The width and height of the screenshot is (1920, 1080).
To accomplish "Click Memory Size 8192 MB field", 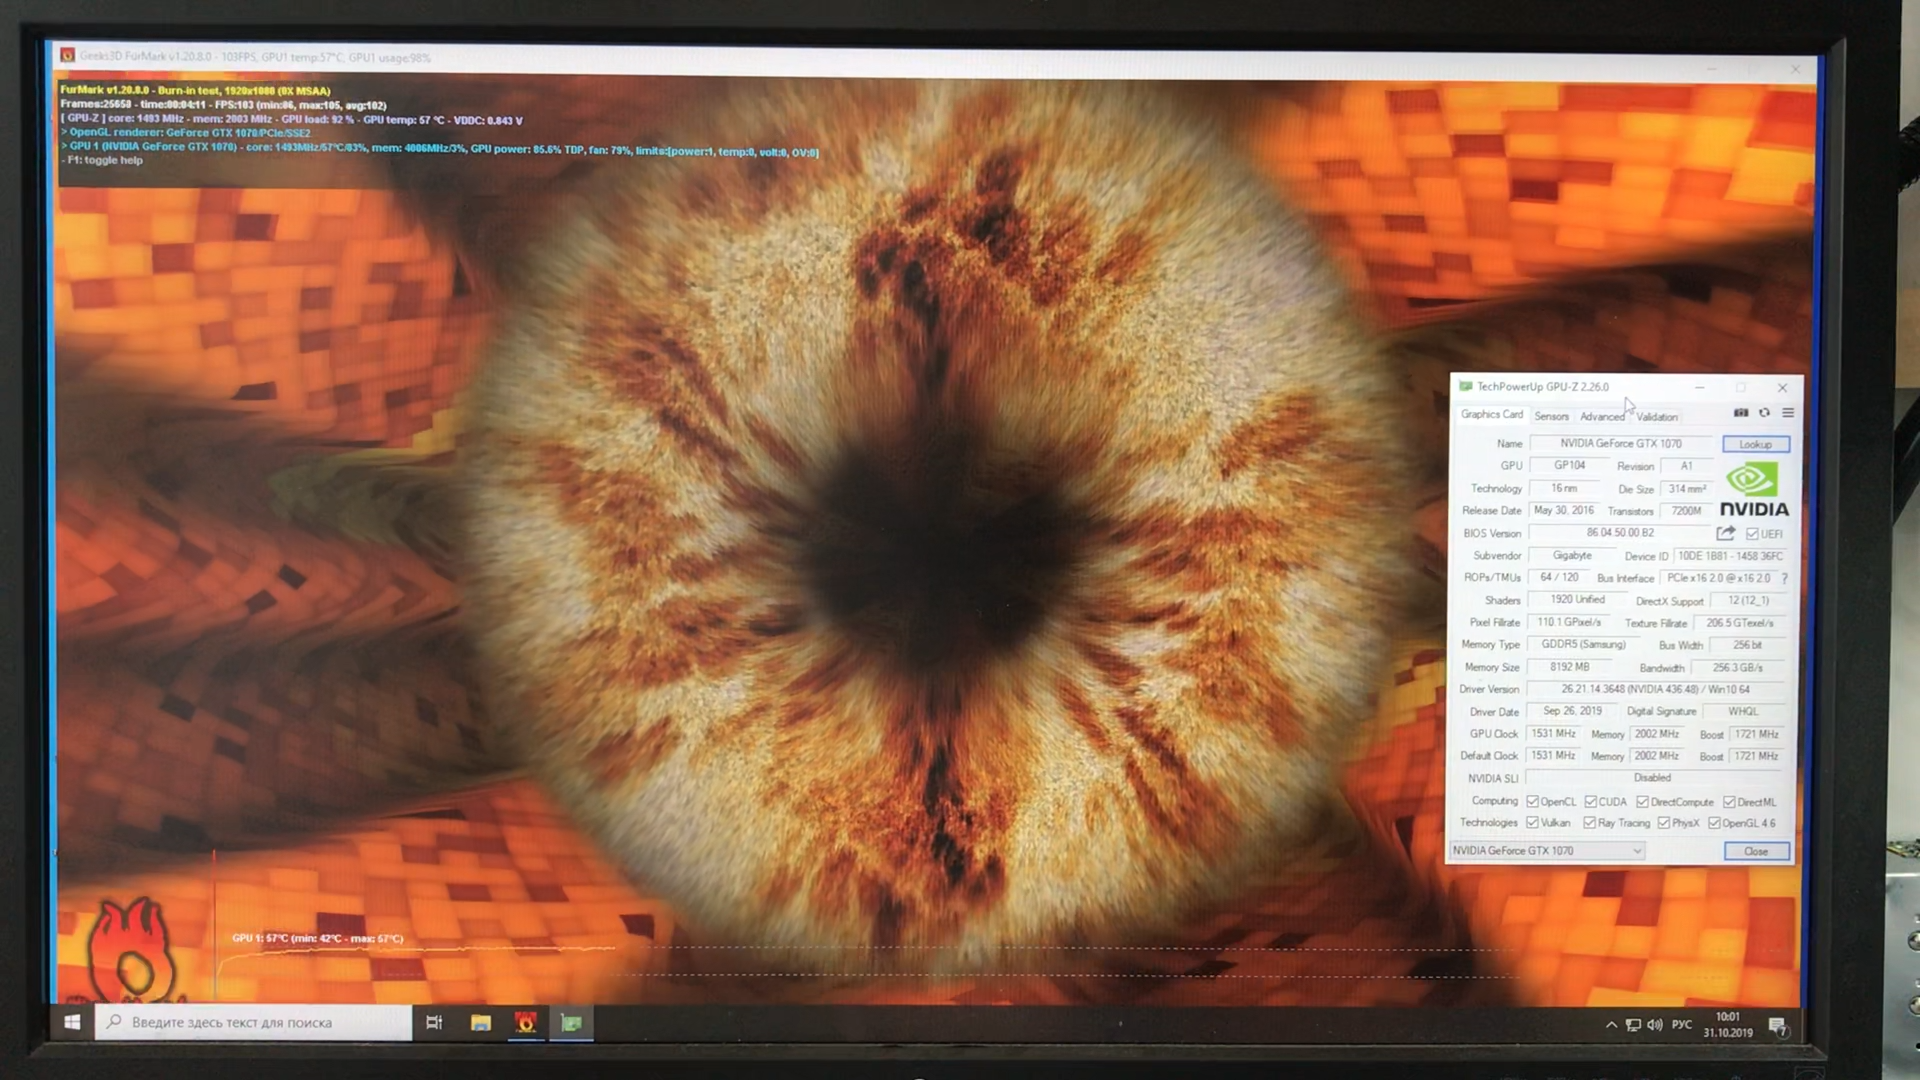I will tap(1569, 667).
